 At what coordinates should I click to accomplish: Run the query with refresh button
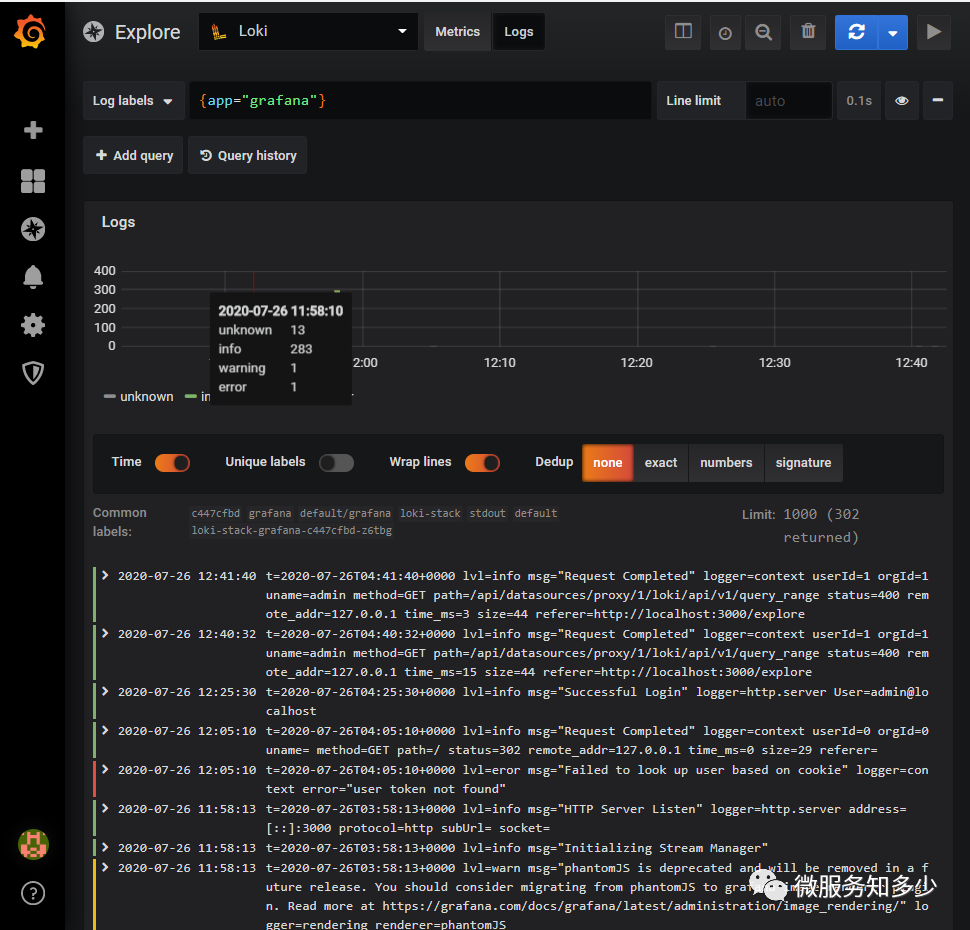(x=856, y=32)
